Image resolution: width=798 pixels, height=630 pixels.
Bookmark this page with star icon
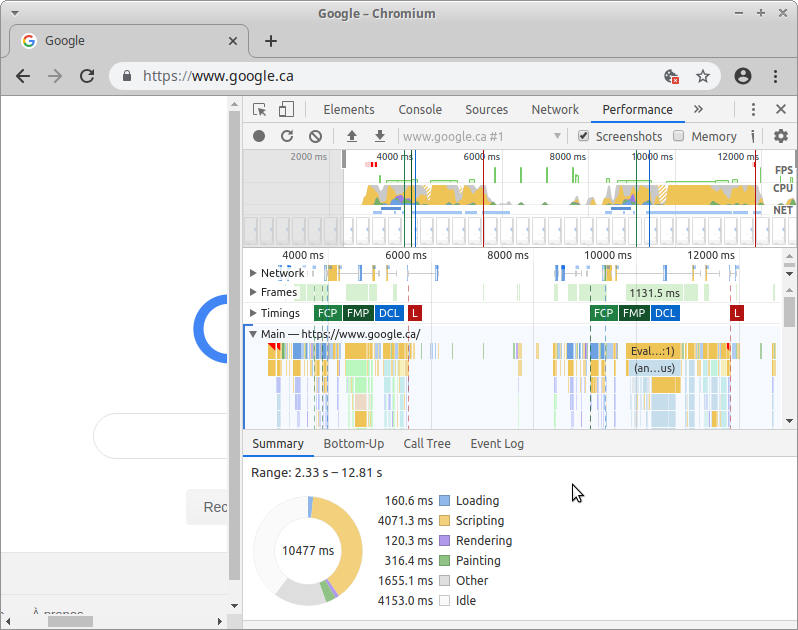pos(703,76)
